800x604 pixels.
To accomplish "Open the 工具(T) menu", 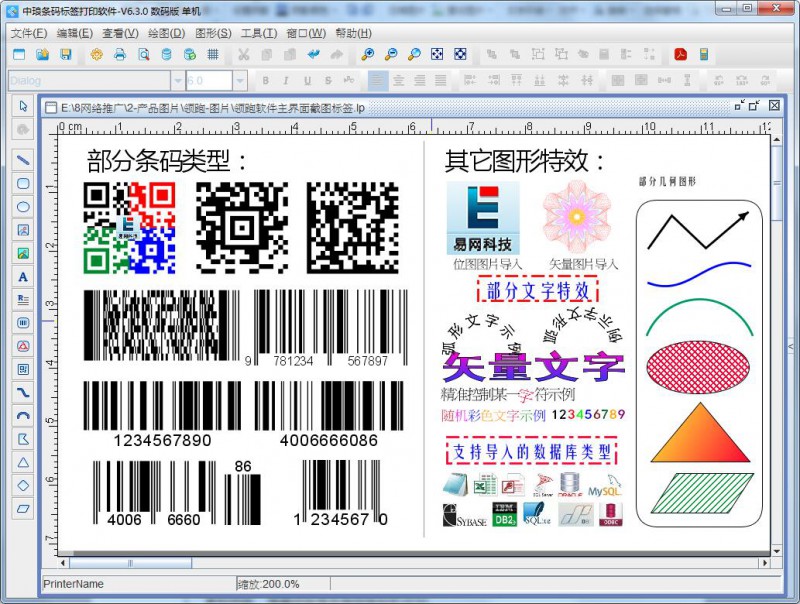I will click(x=259, y=33).
